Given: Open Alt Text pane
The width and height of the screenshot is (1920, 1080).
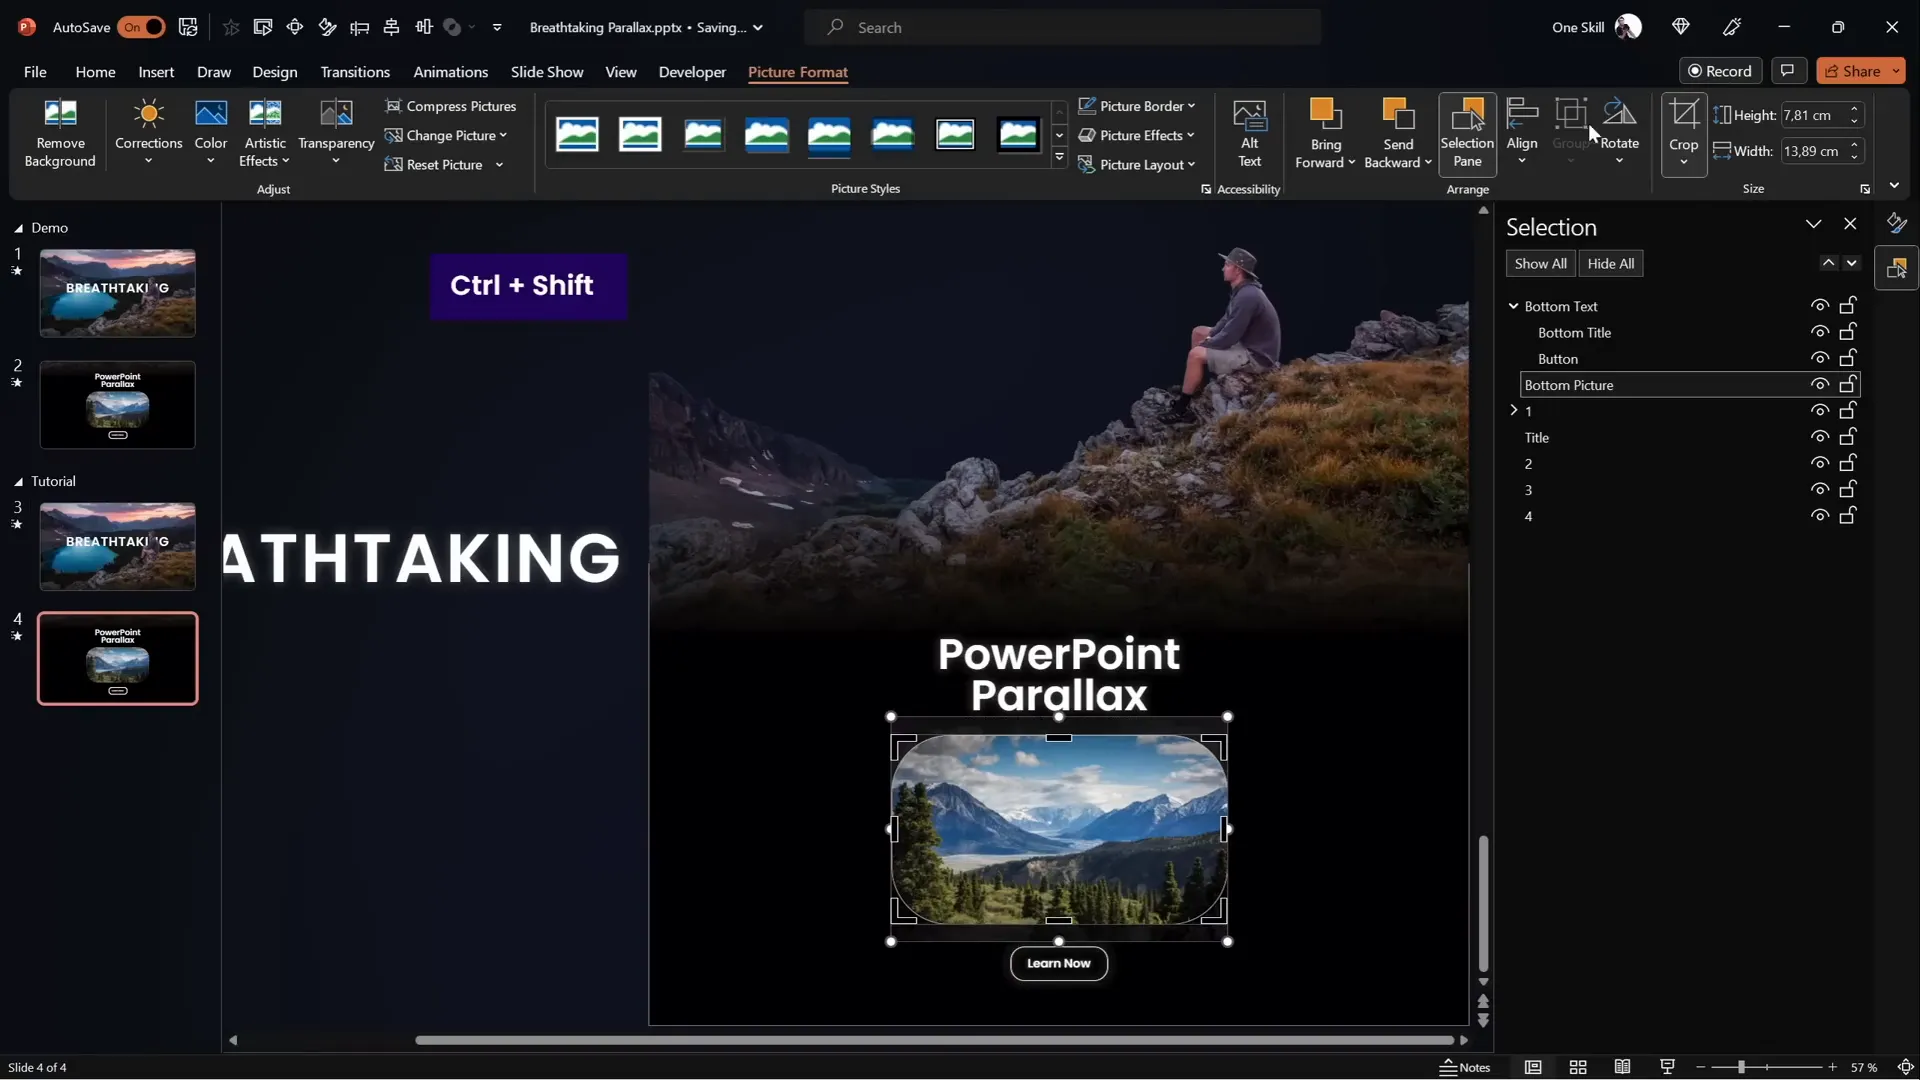Looking at the screenshot, I should tap(1250, 132).
